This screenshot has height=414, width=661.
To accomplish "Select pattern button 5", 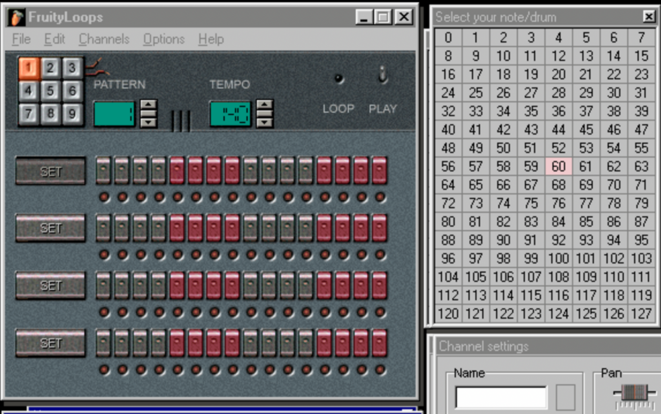I will pos(51,91).
